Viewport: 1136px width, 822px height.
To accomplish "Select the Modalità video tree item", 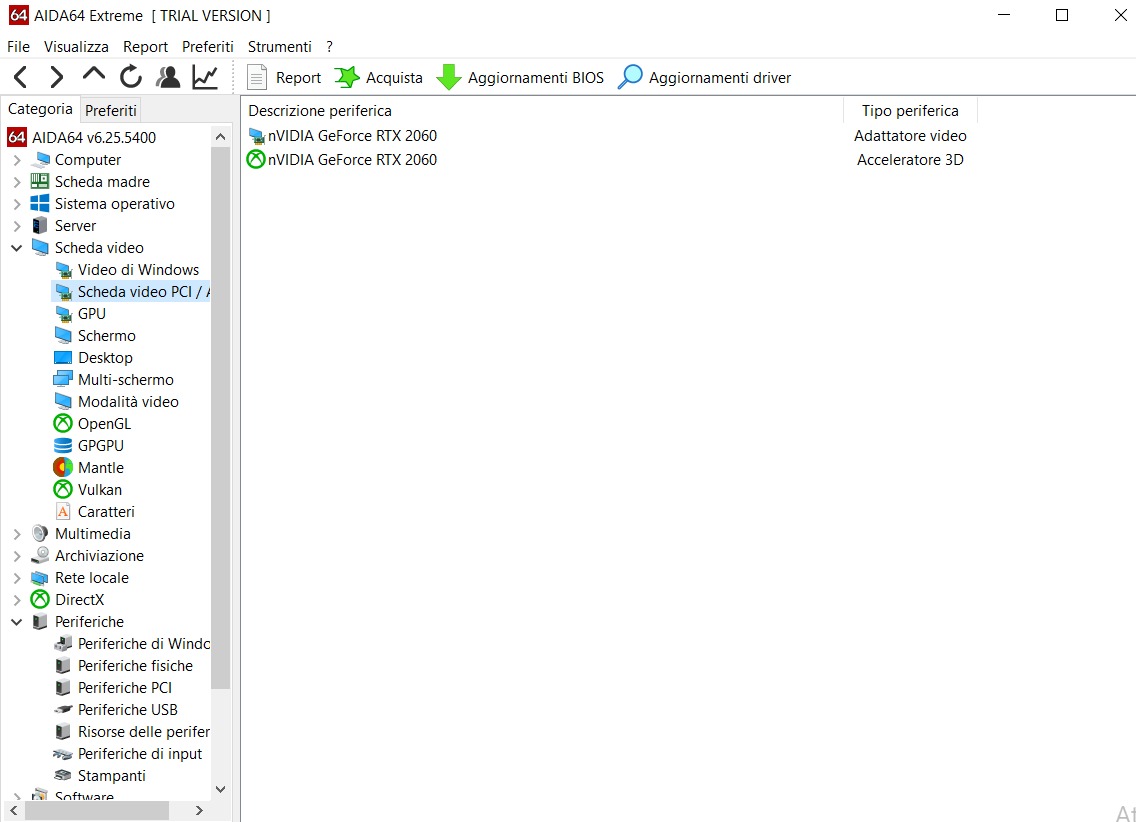I will tap(128, 401).
